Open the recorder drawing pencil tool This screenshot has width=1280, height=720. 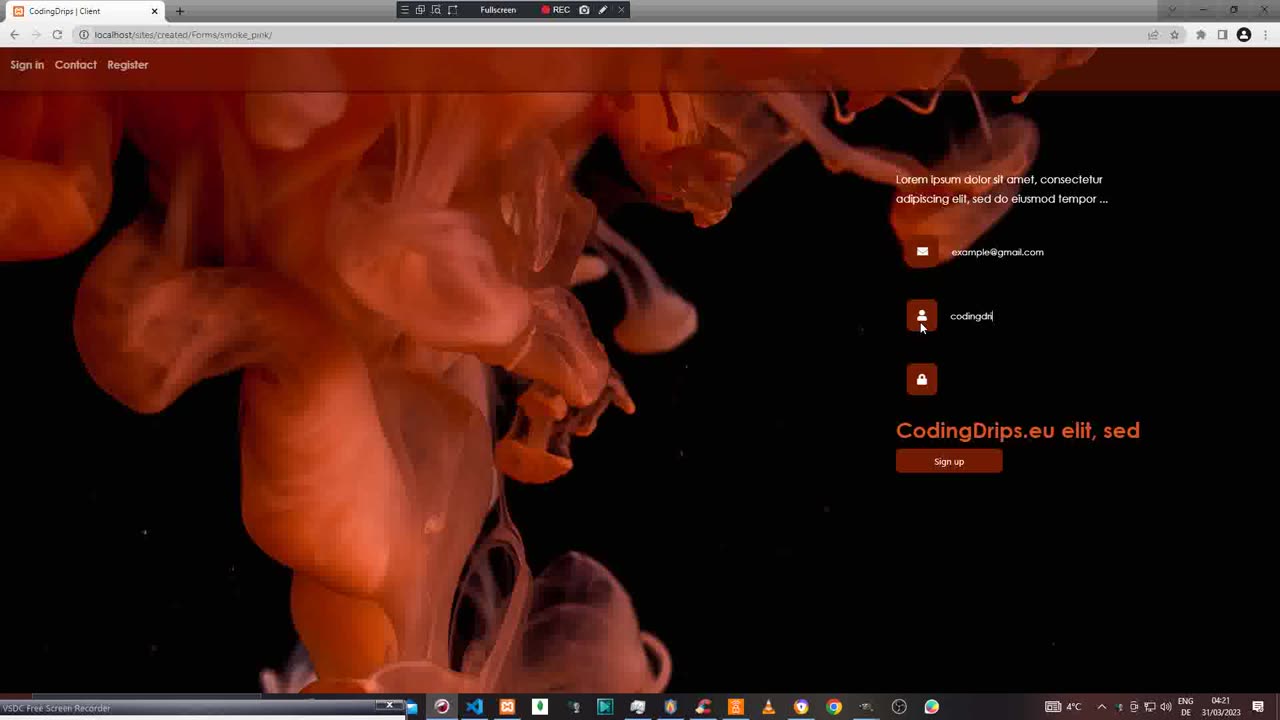click(603, 10)
